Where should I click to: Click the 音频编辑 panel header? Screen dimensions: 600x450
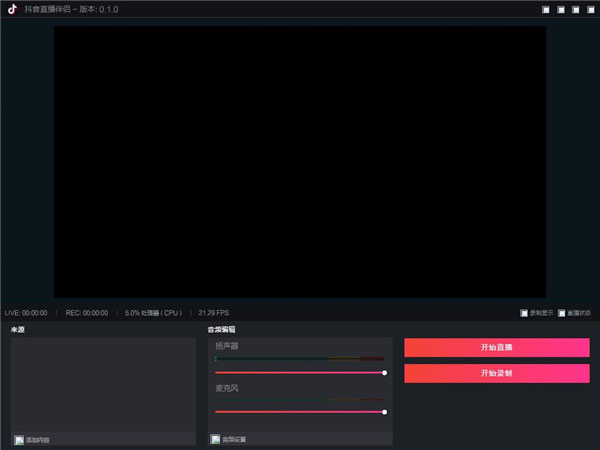click(222, 329)
